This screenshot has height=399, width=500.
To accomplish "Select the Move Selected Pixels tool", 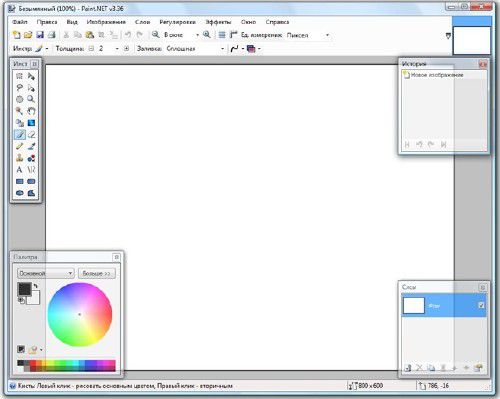I will pyautogui.click(x=31, y=76).
